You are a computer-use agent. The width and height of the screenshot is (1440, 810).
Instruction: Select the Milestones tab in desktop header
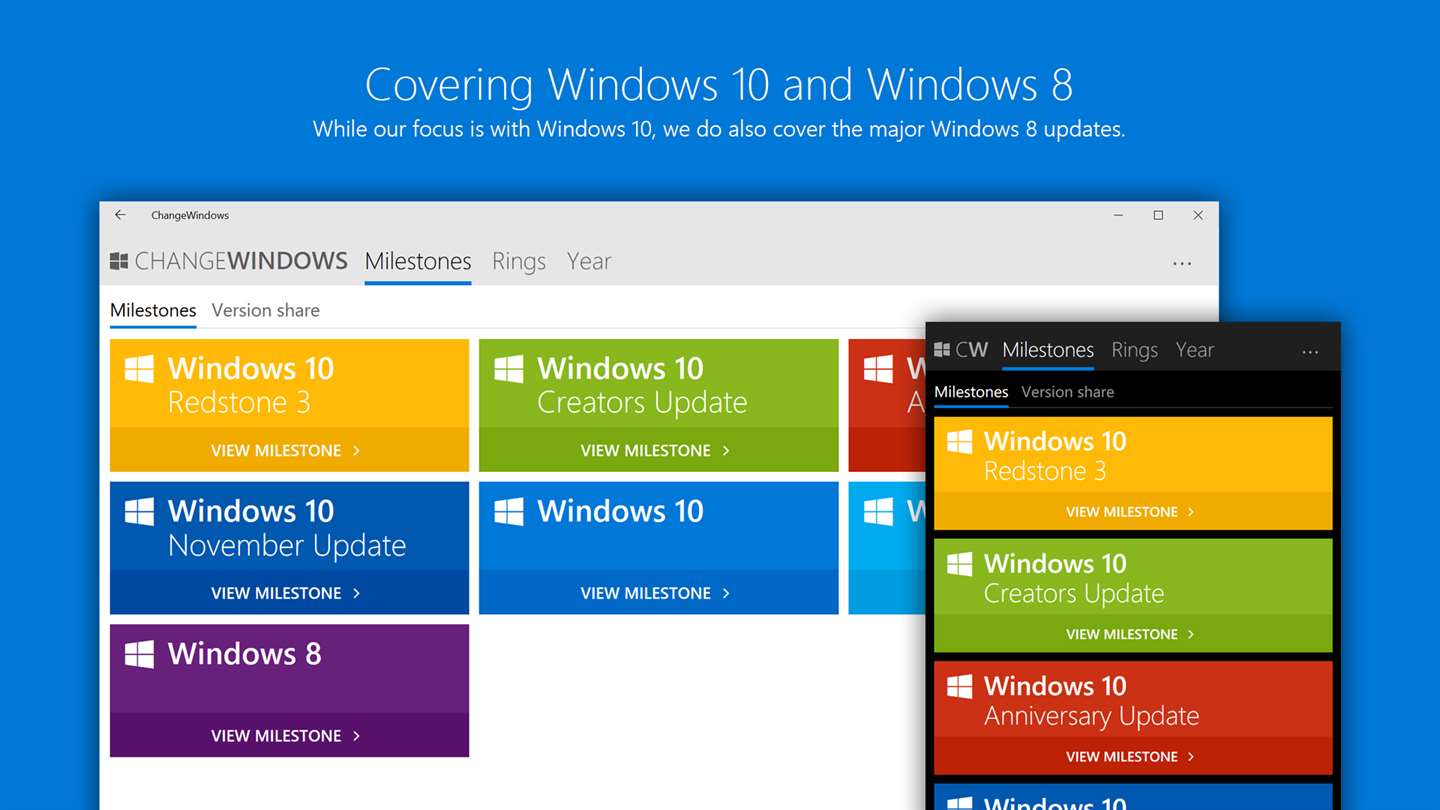(x=418, y=261)
